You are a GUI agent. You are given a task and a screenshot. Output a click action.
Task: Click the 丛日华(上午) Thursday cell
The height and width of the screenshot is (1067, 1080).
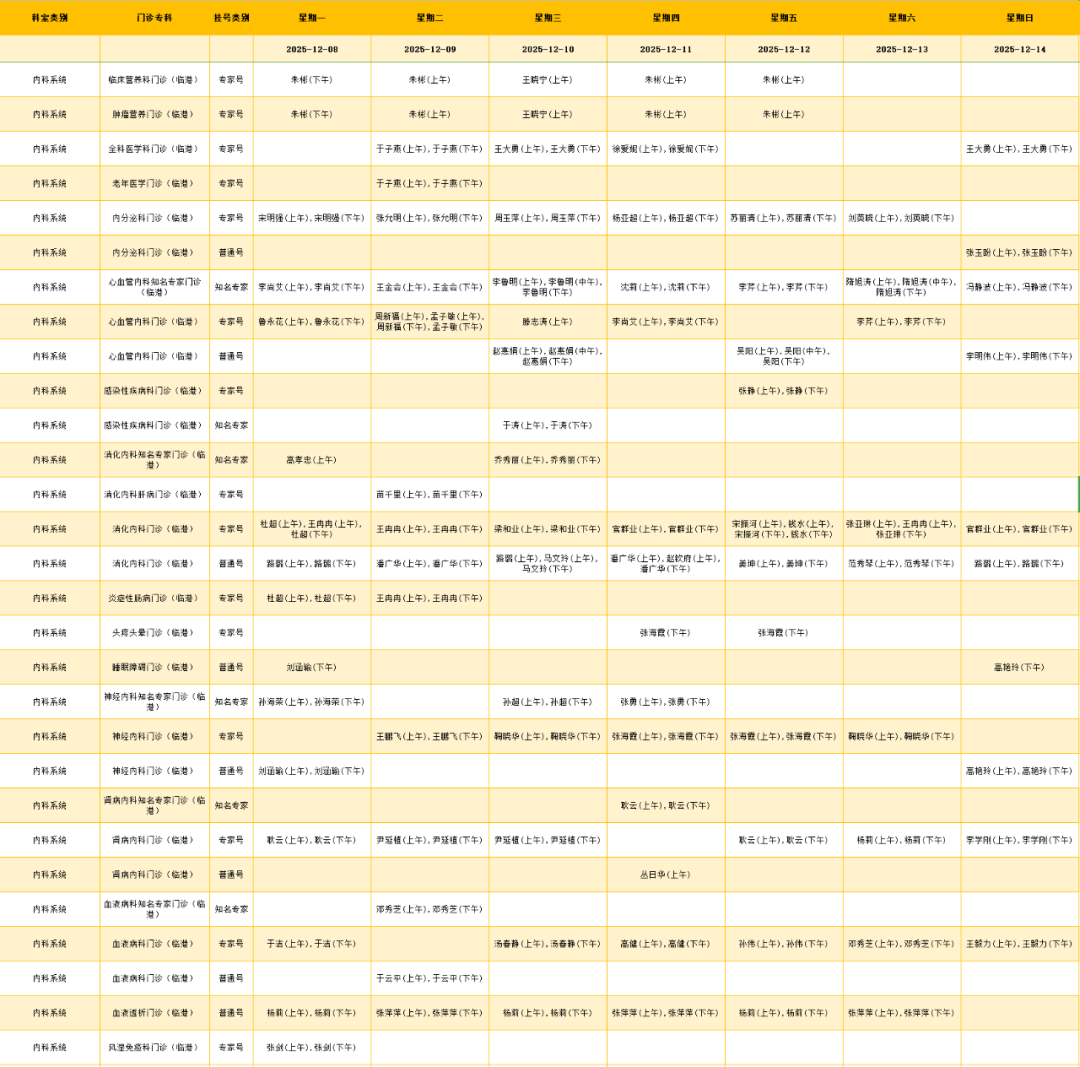tap(665, 875)
